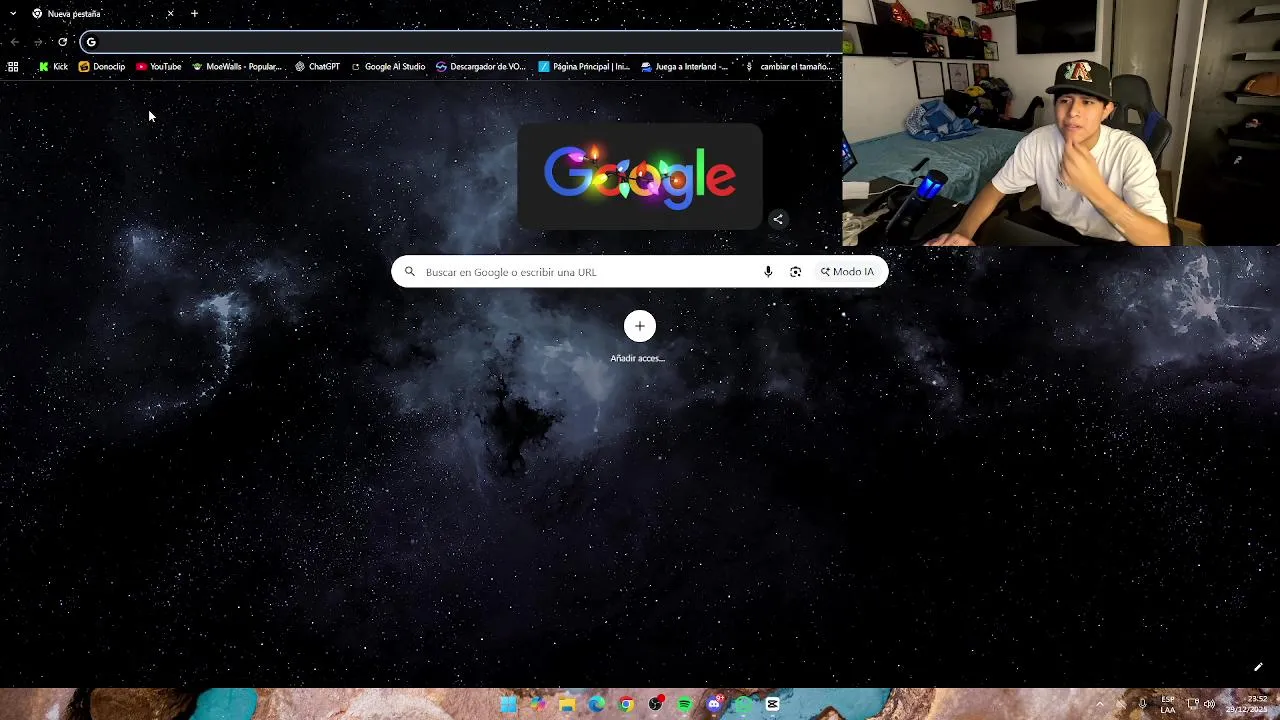The image size is (1280, 720).
Task: Focus the Chrome address bar
Action: click(x=462, y=42)
